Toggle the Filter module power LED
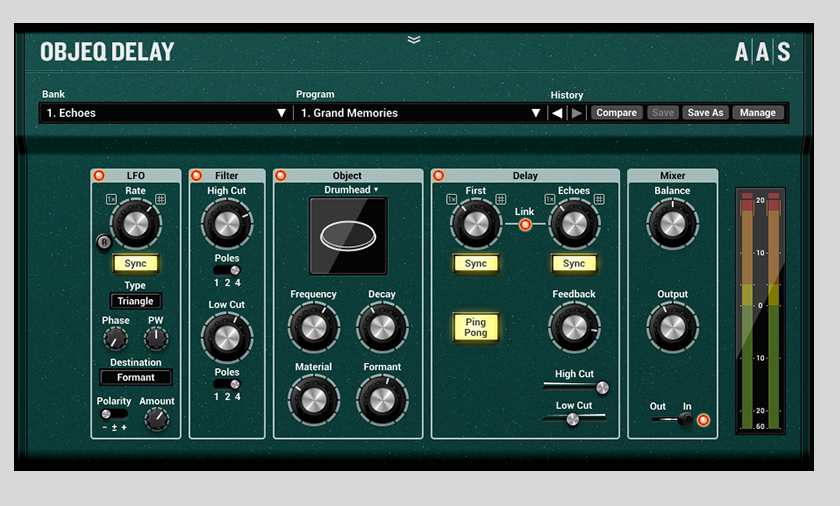 (197, 176)
